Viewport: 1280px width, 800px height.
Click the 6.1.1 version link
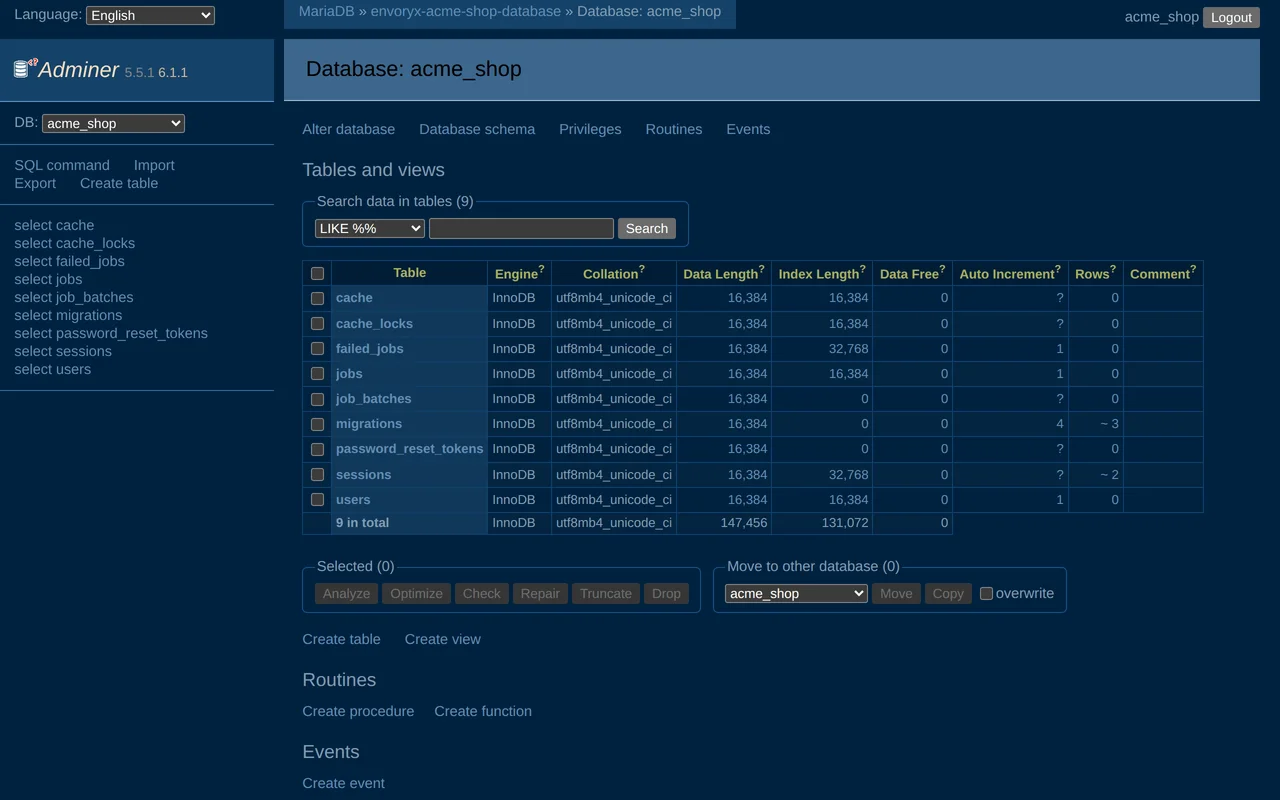(x=173, y=72)
